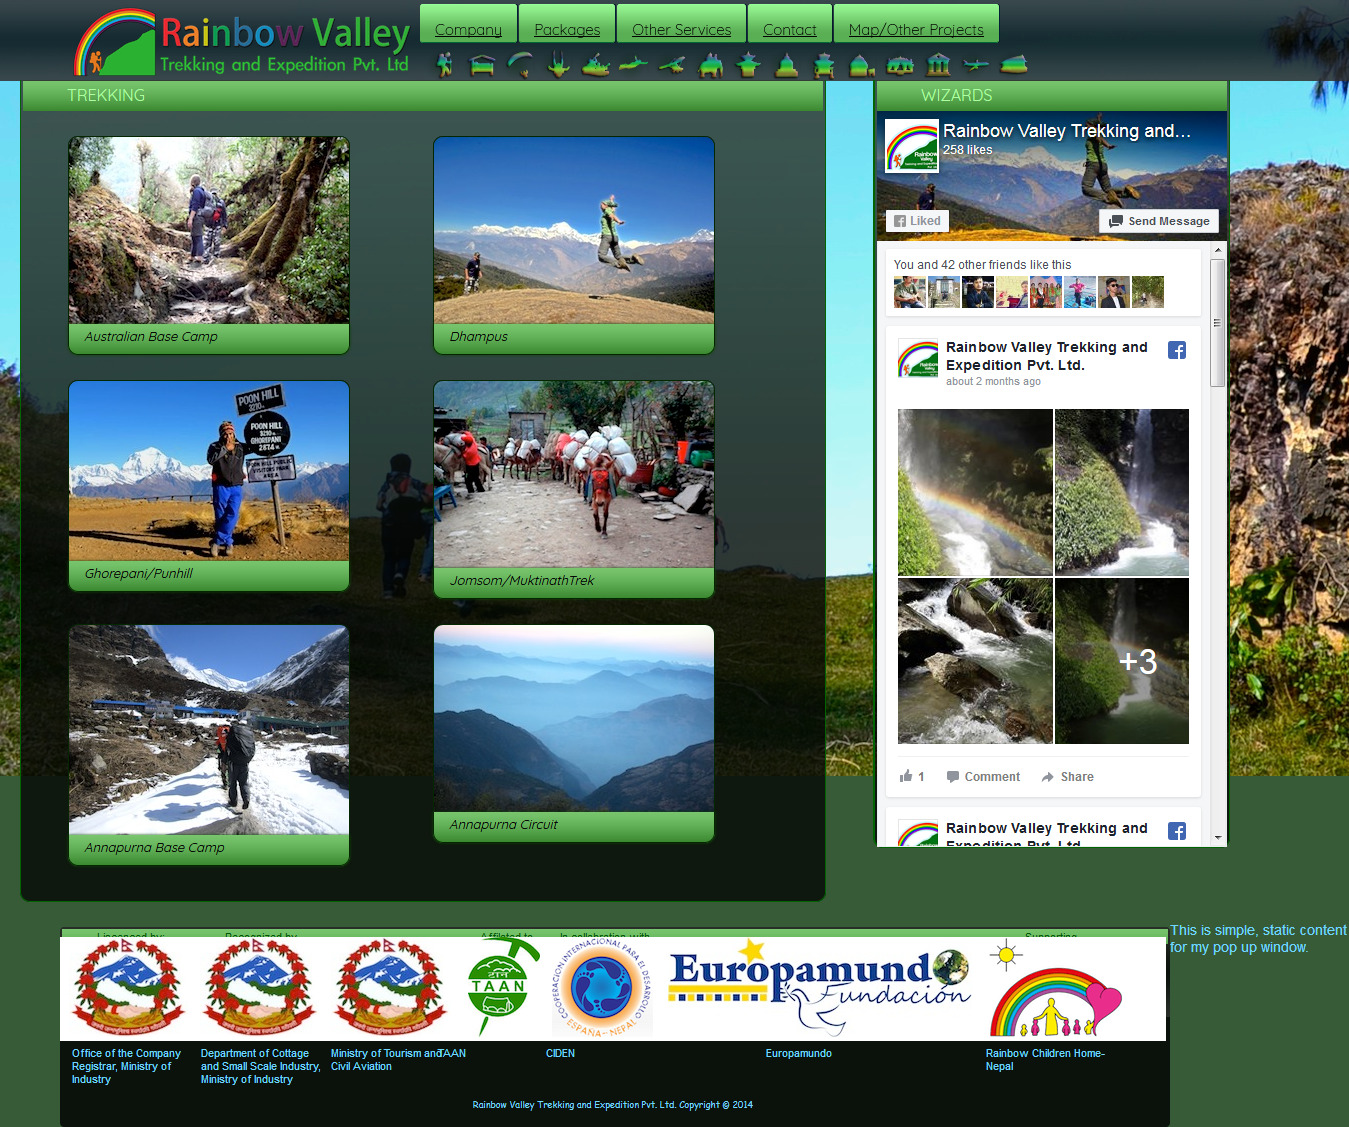Click the bed accommodation icon
The image size is (1349, 1127).
[x=482, y=66]
